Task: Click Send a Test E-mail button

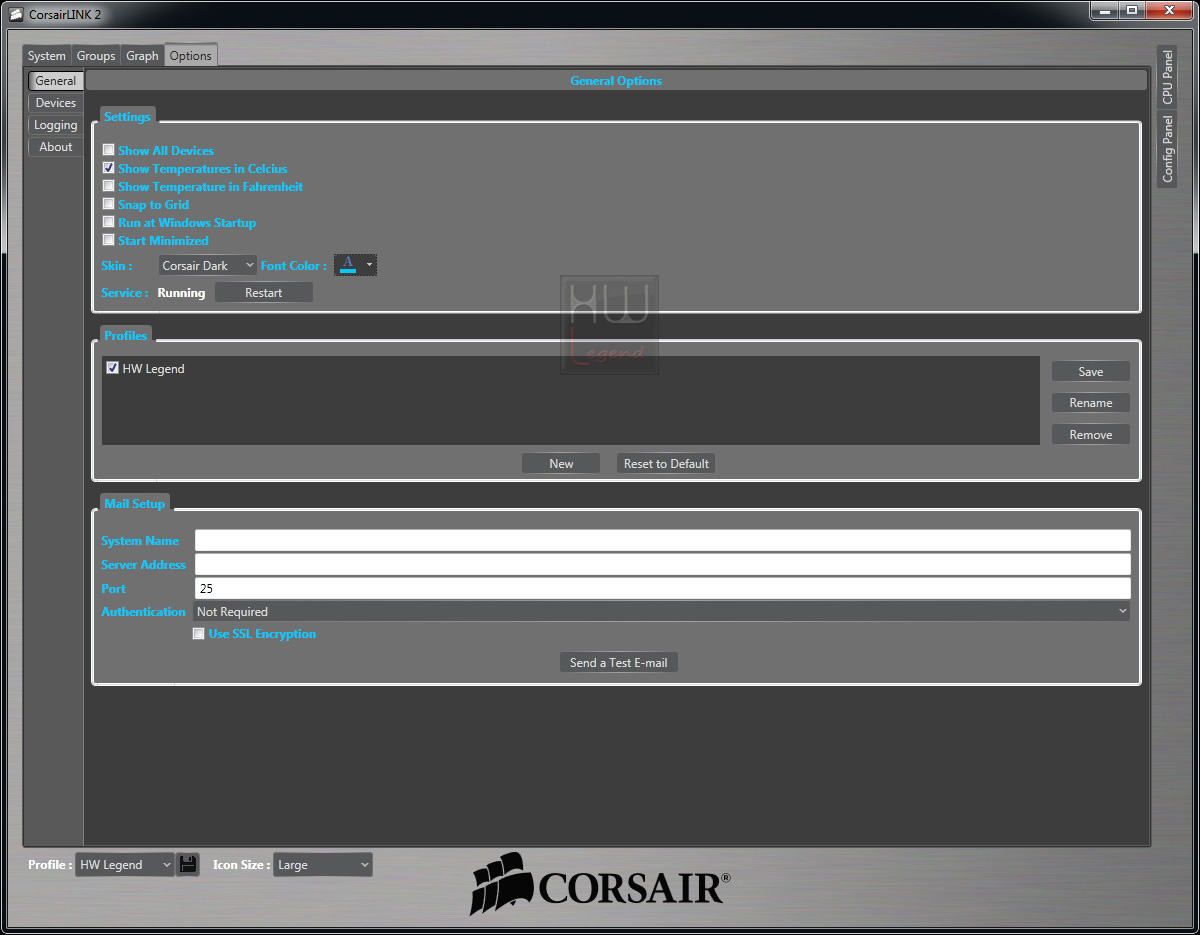Action: (619, 663)
